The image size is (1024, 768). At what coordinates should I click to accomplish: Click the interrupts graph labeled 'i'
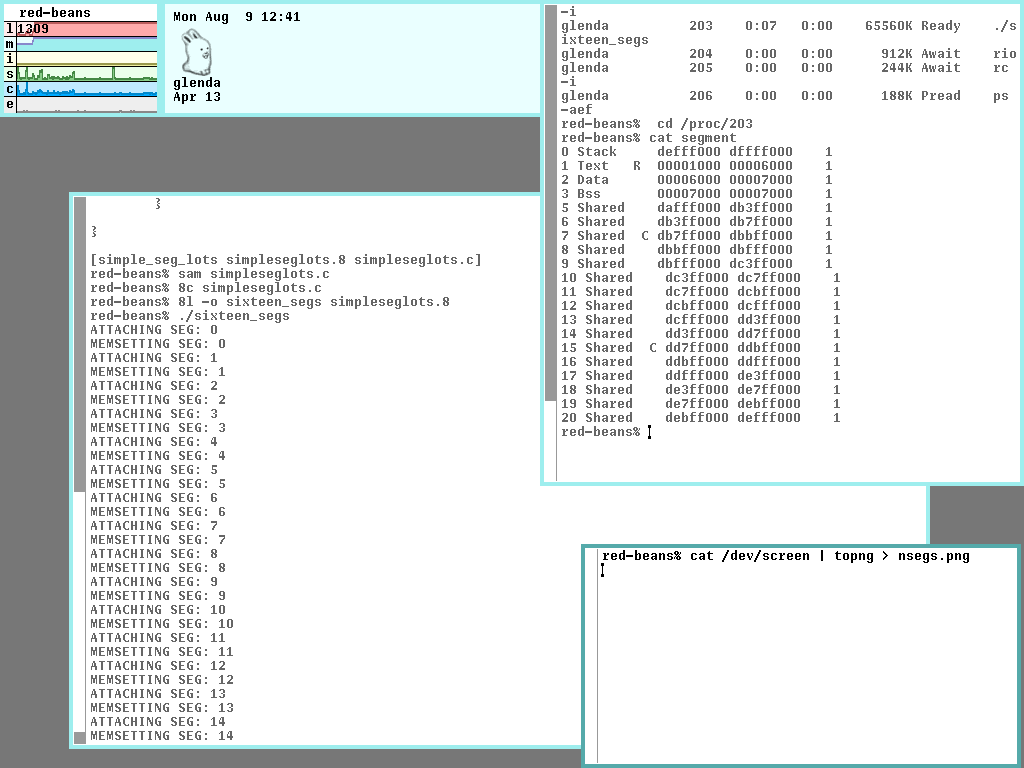point(86,59)
